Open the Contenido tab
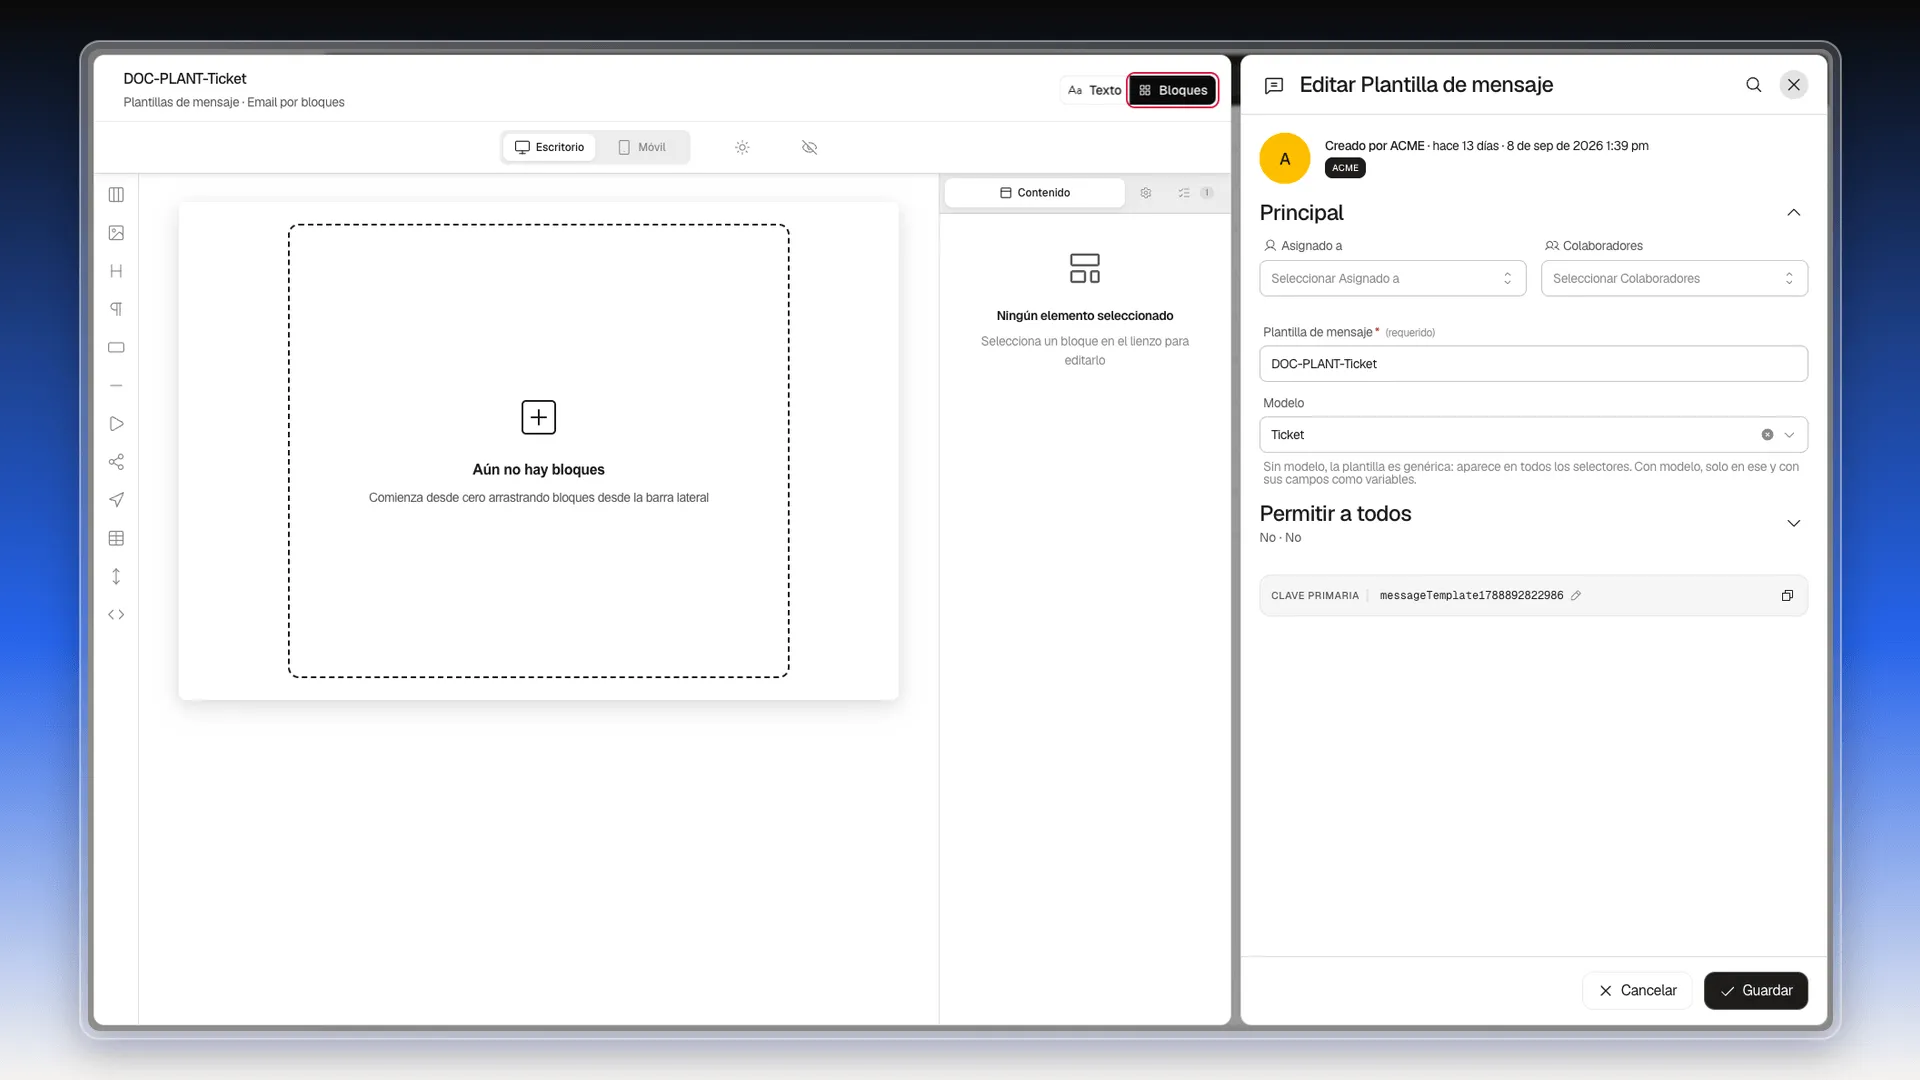 pos(1035,193)
